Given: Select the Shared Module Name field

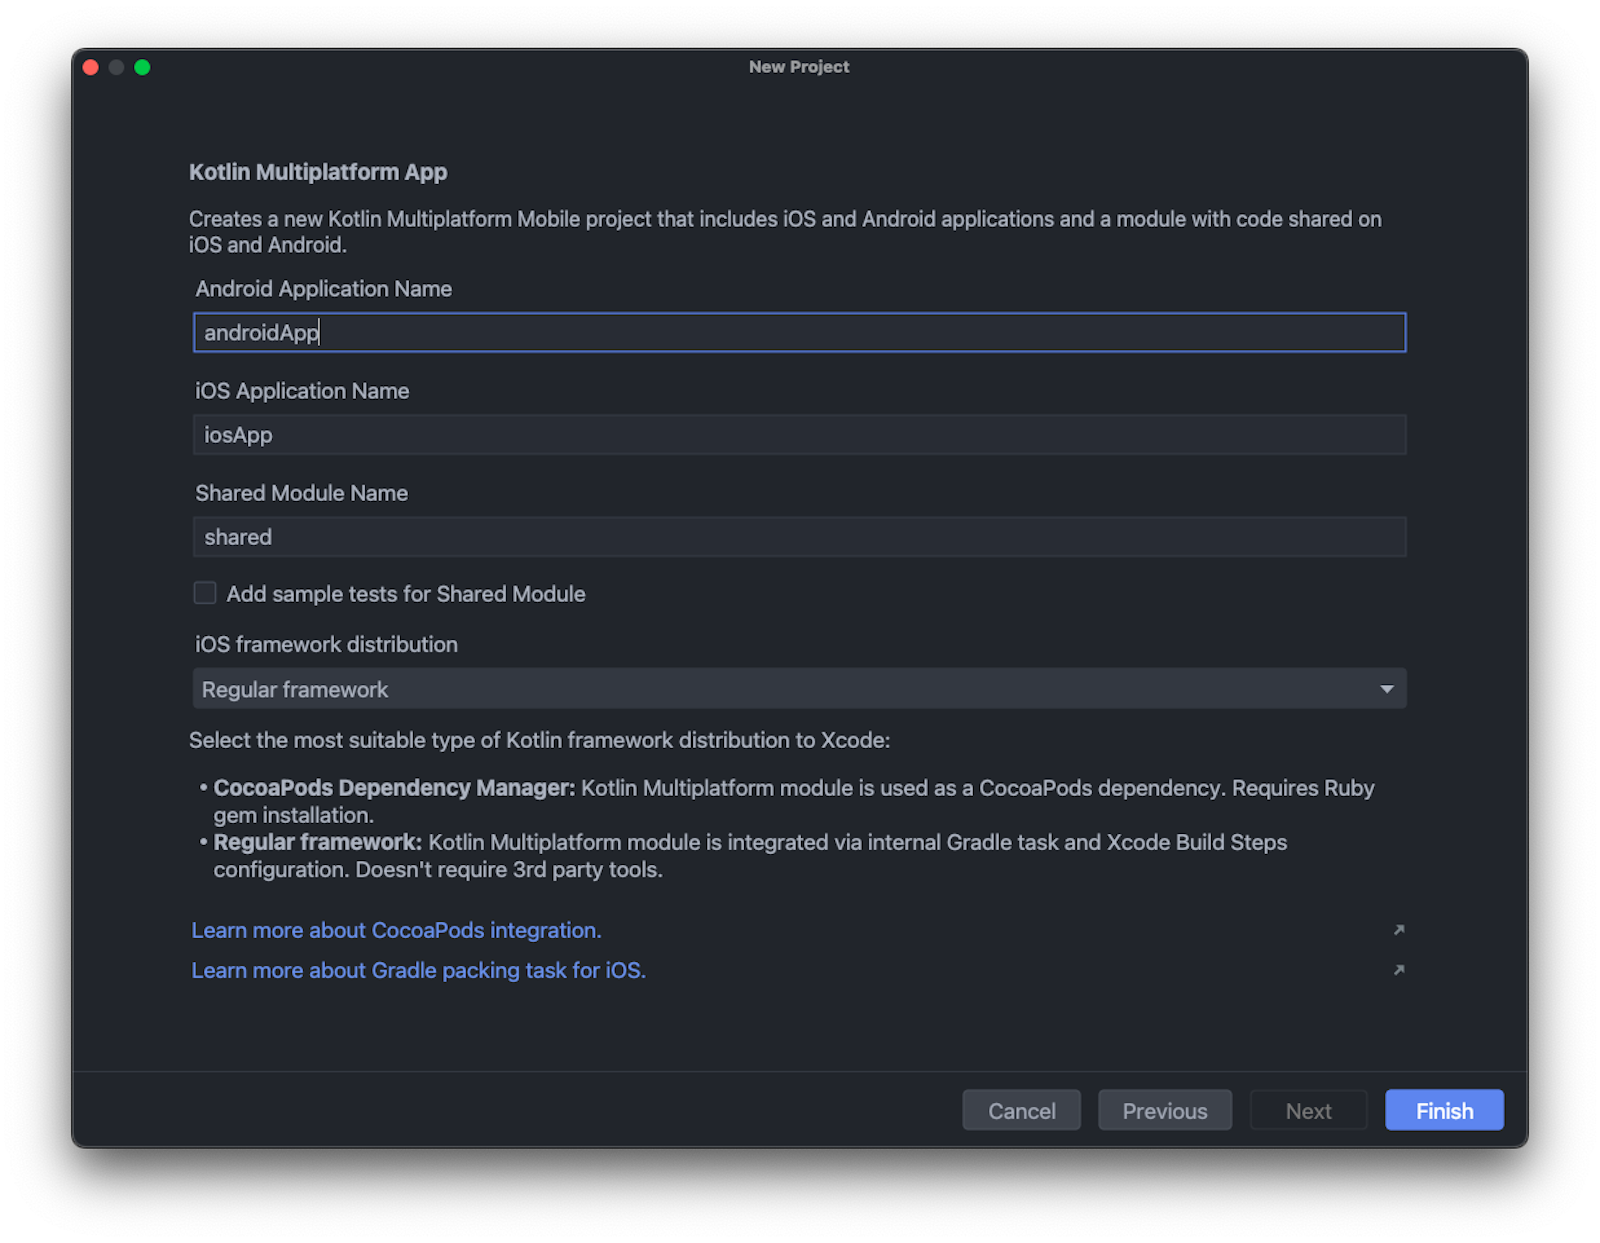Looking at the screenshot, I should [x=800, y=536].
